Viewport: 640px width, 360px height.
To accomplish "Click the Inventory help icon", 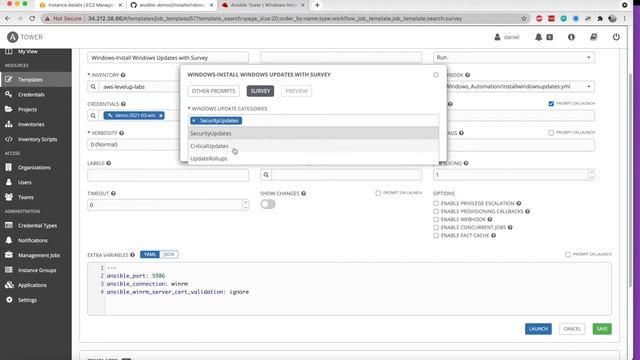I will [123, 75].
